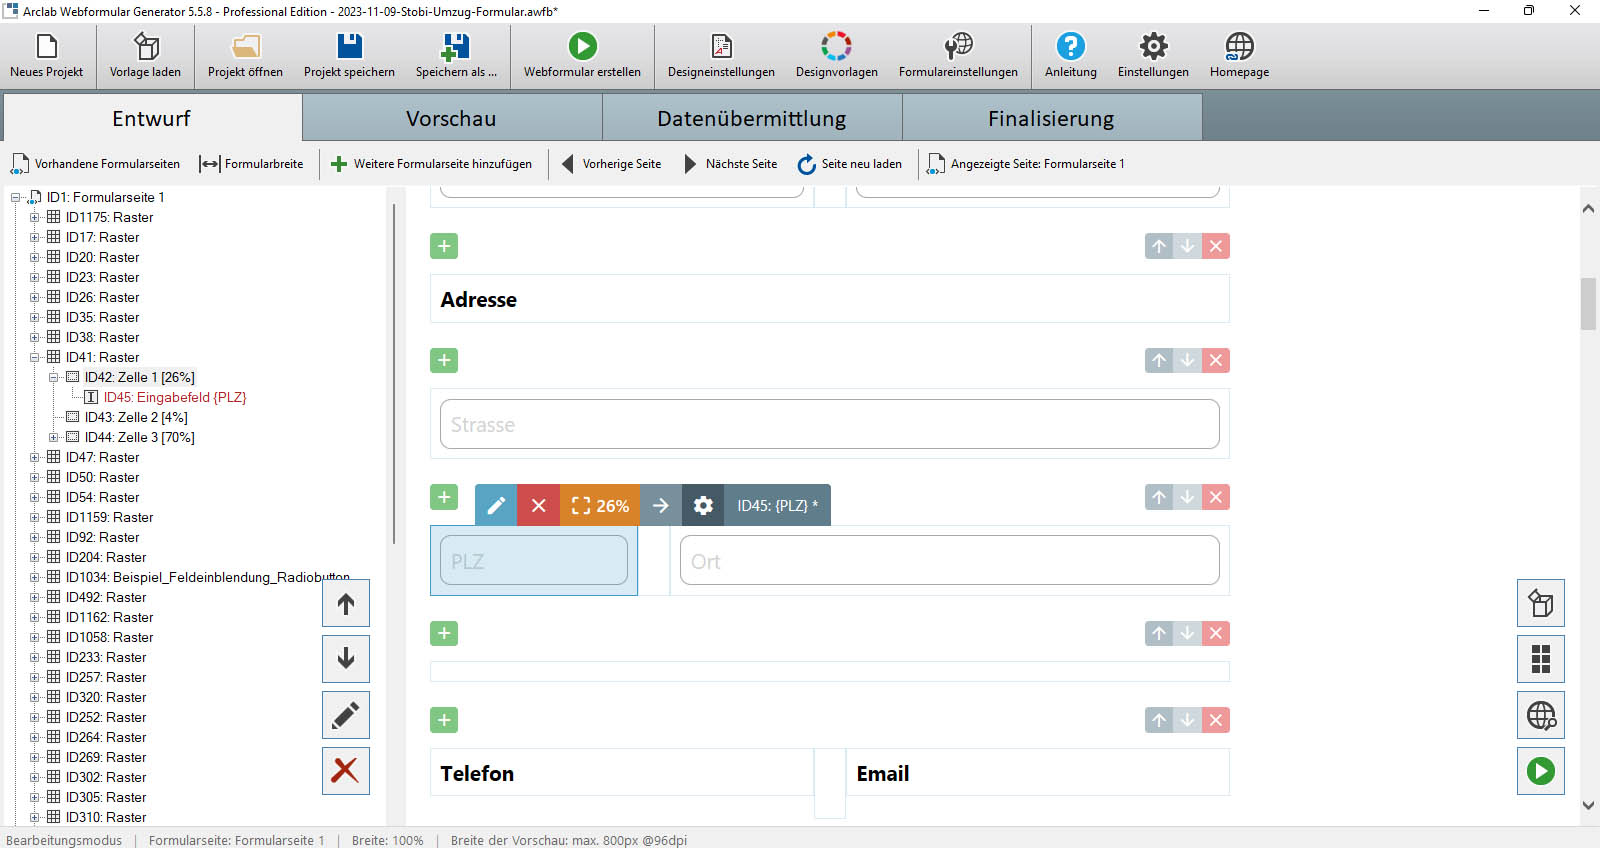Delete selected element with red X in tree panel

pyautogui.click(x=345, y=771)
